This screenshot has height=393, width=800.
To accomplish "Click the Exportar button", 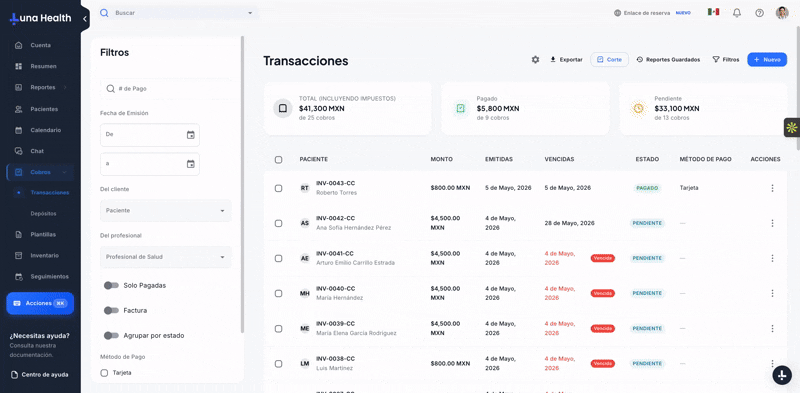I will click(566, 60).
